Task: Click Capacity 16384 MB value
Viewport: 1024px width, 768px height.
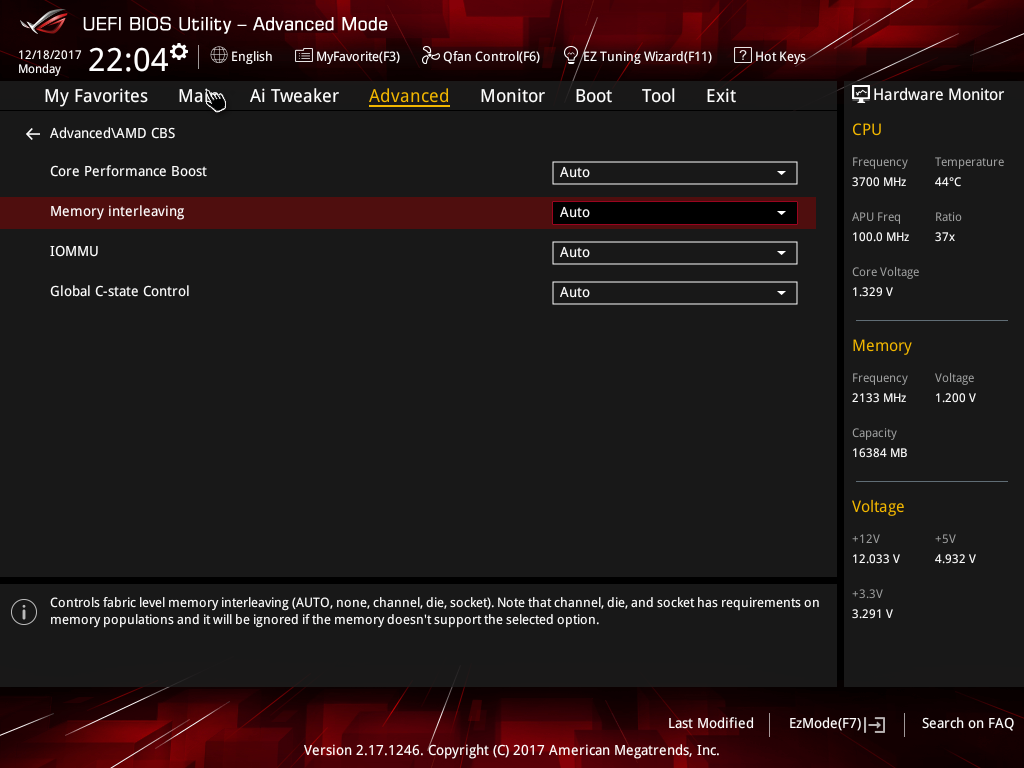Action: 879,453
